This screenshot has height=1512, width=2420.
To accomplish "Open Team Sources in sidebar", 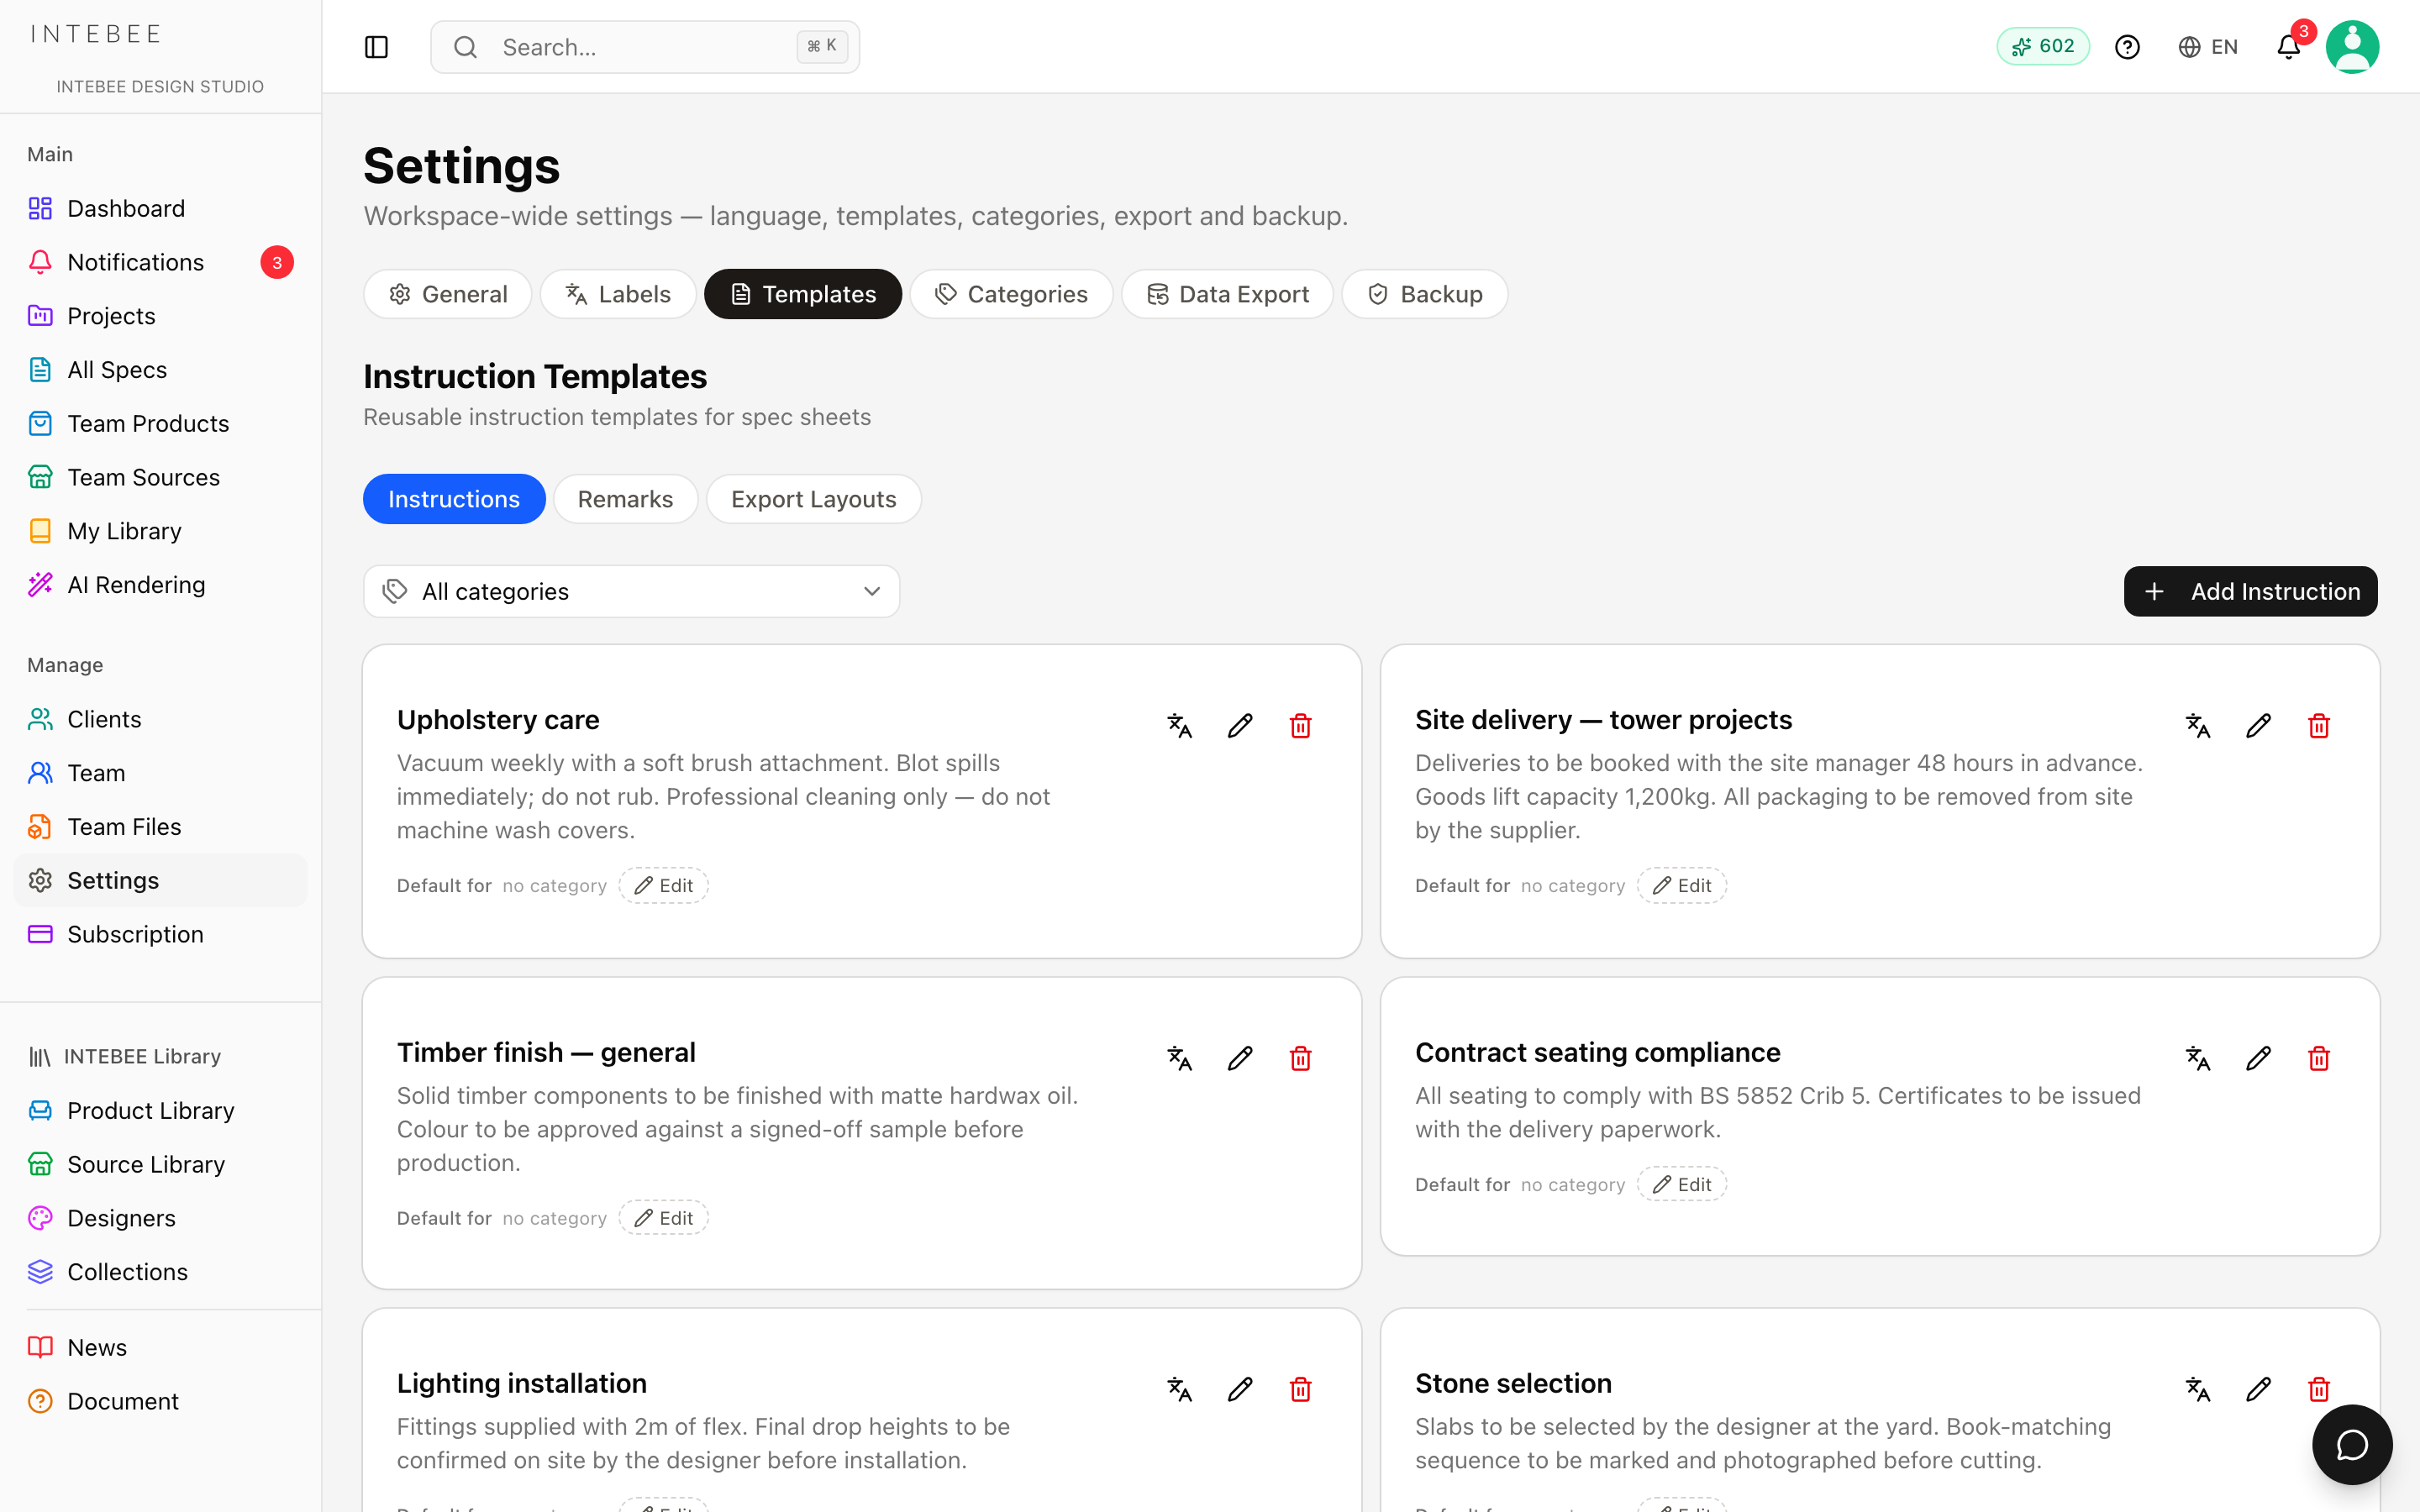I will coord(160,477).
